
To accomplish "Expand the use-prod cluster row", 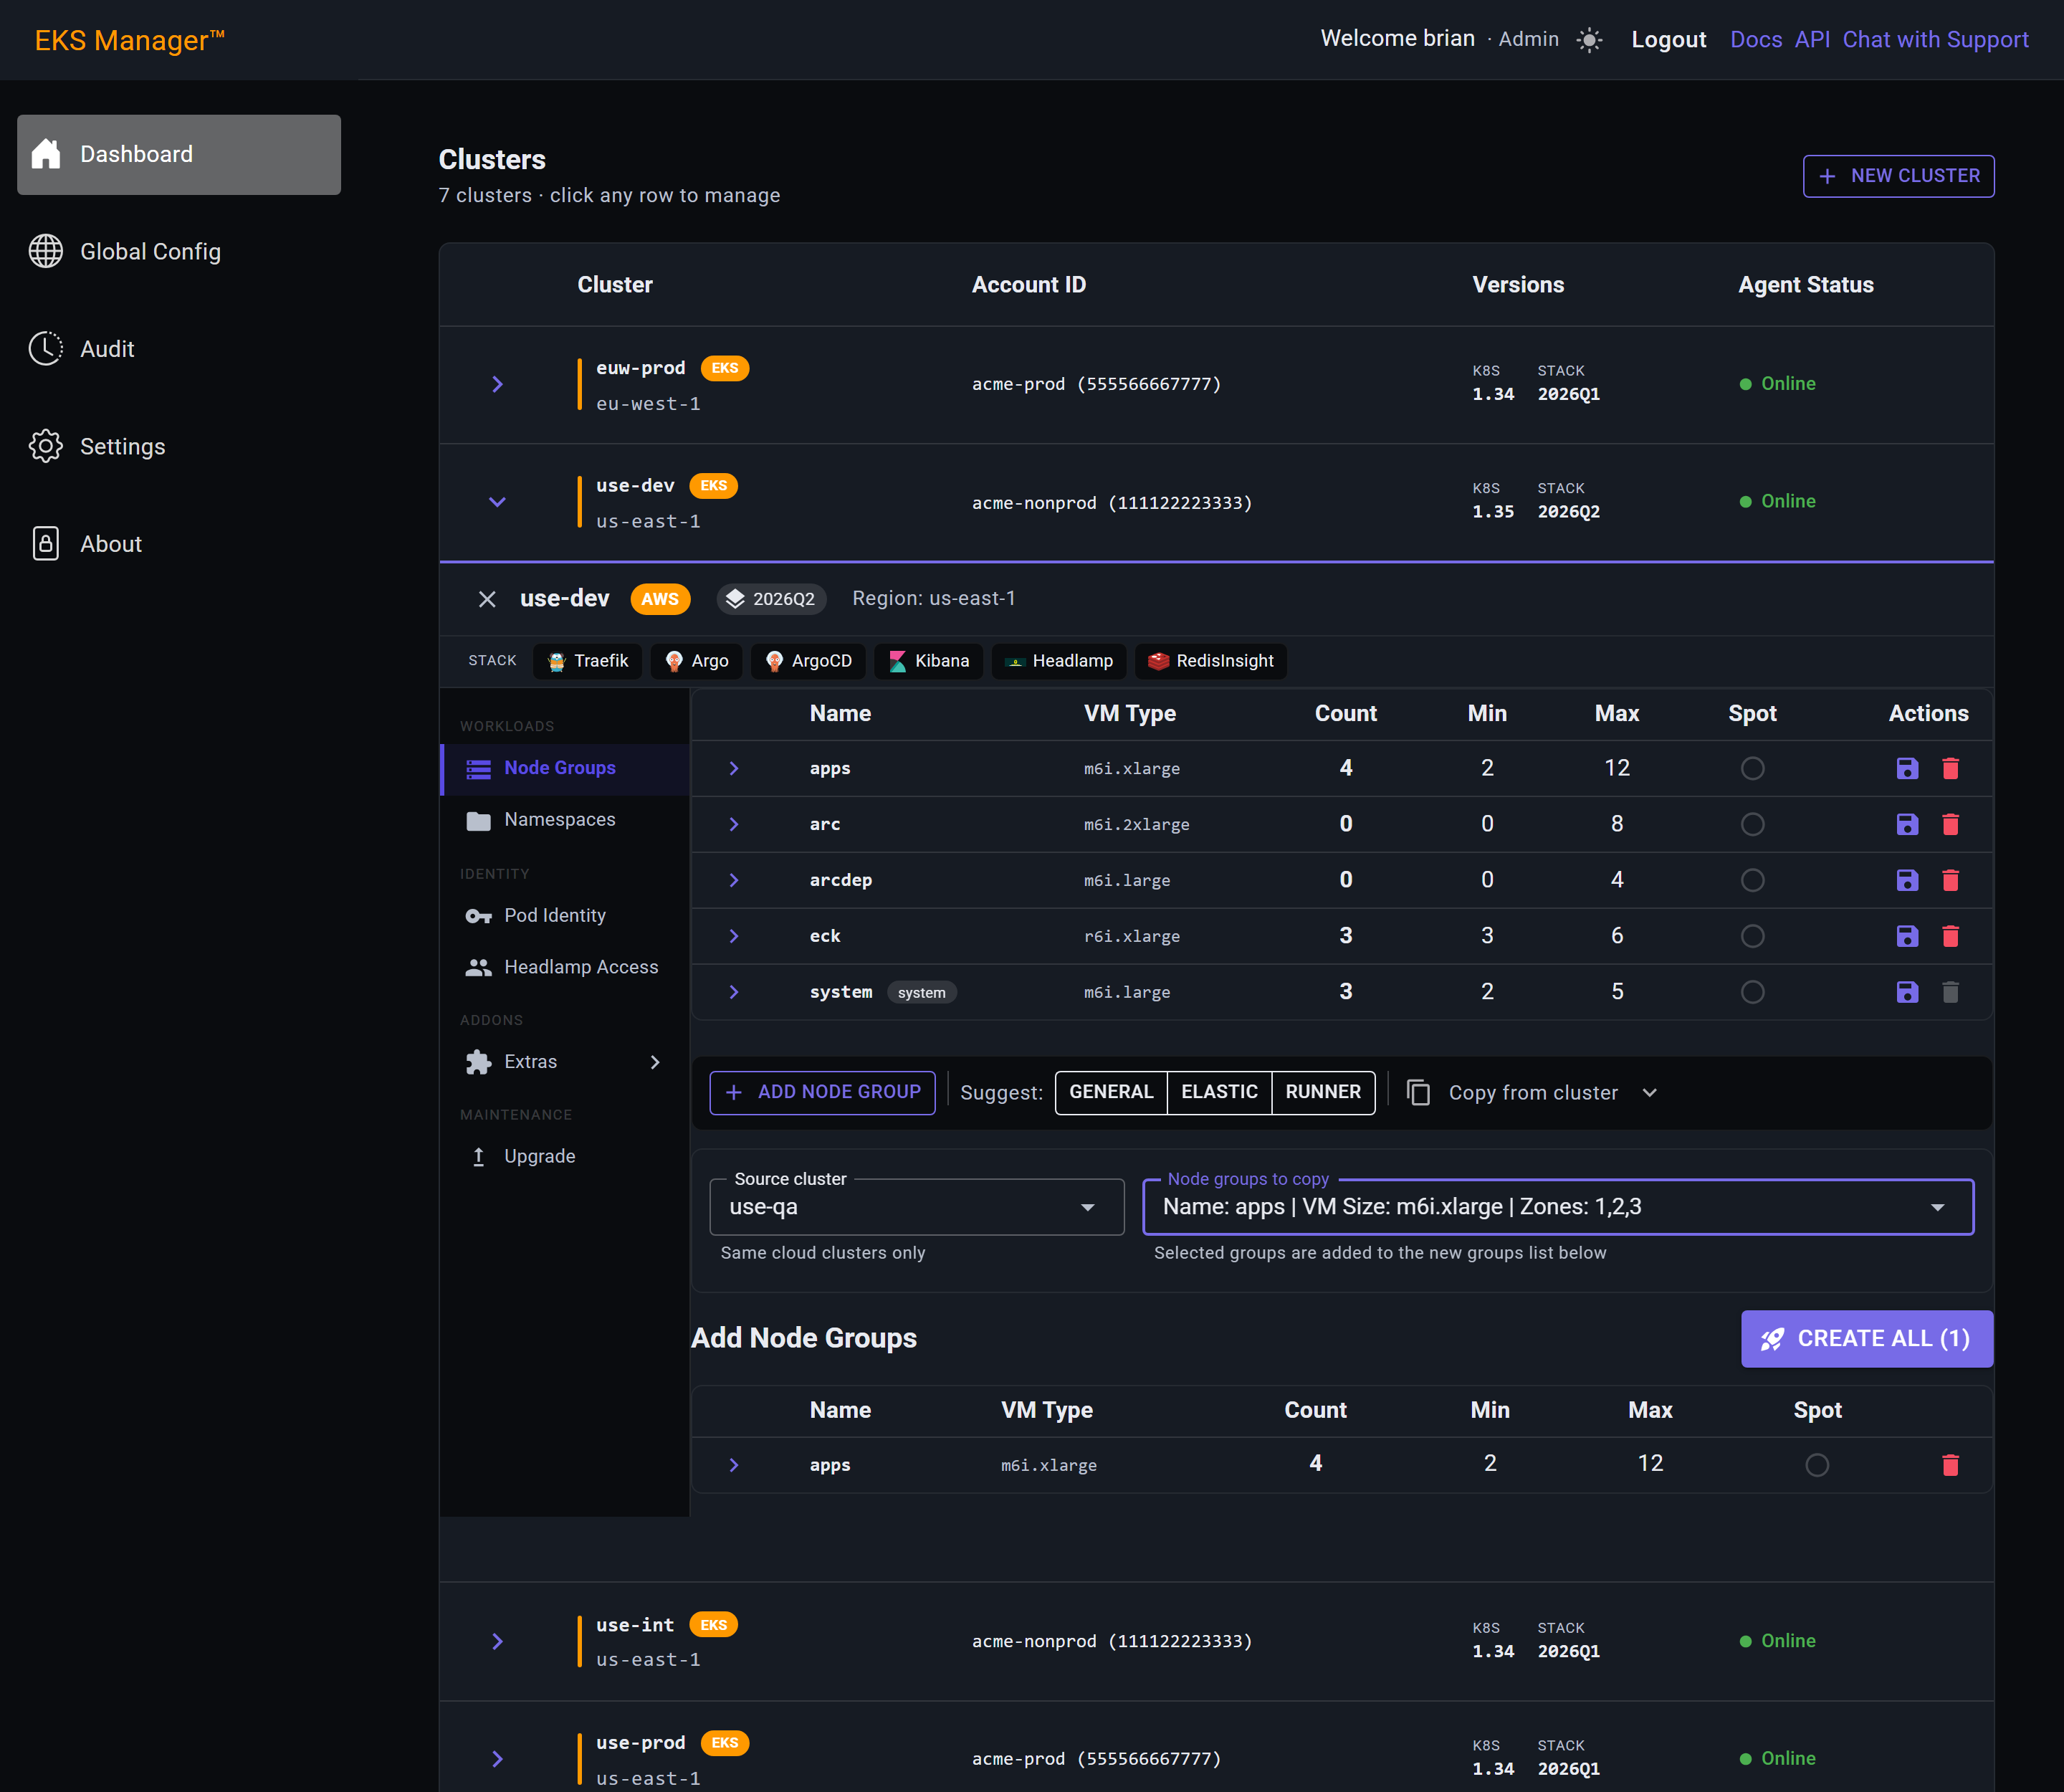I will (497, 1759).
